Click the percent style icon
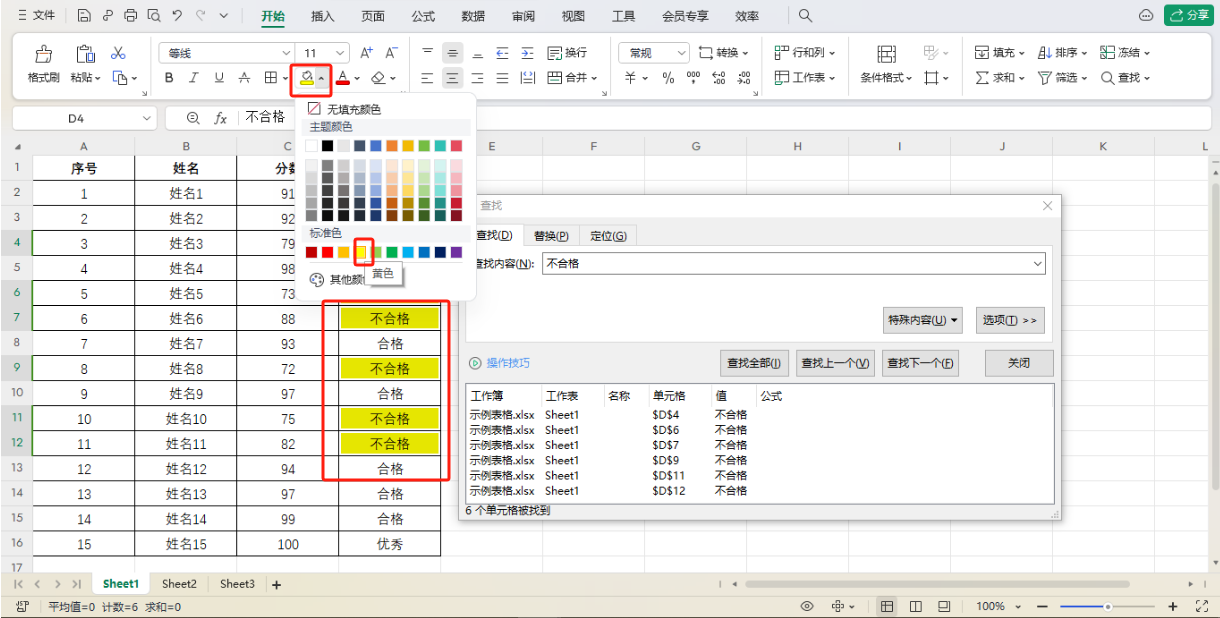 pos(668,78)
